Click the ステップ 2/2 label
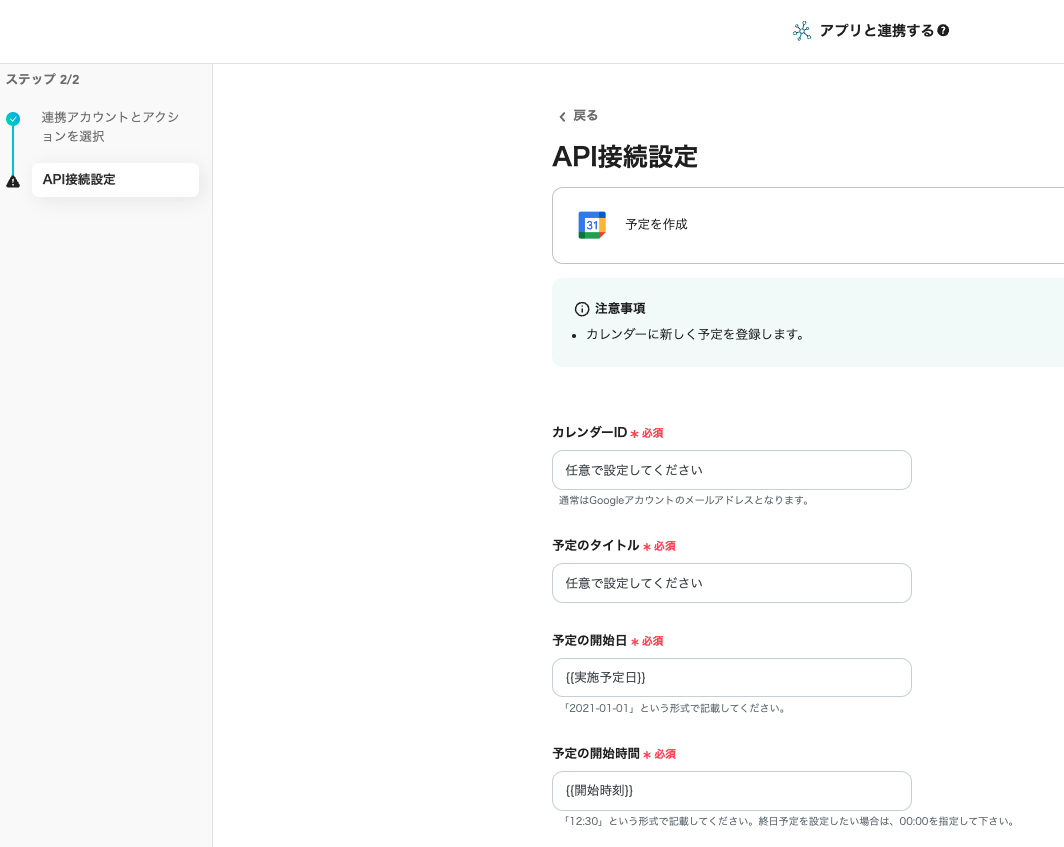Screen dimensions: 1064x847 pyautogui.click(x=42, y=79)
